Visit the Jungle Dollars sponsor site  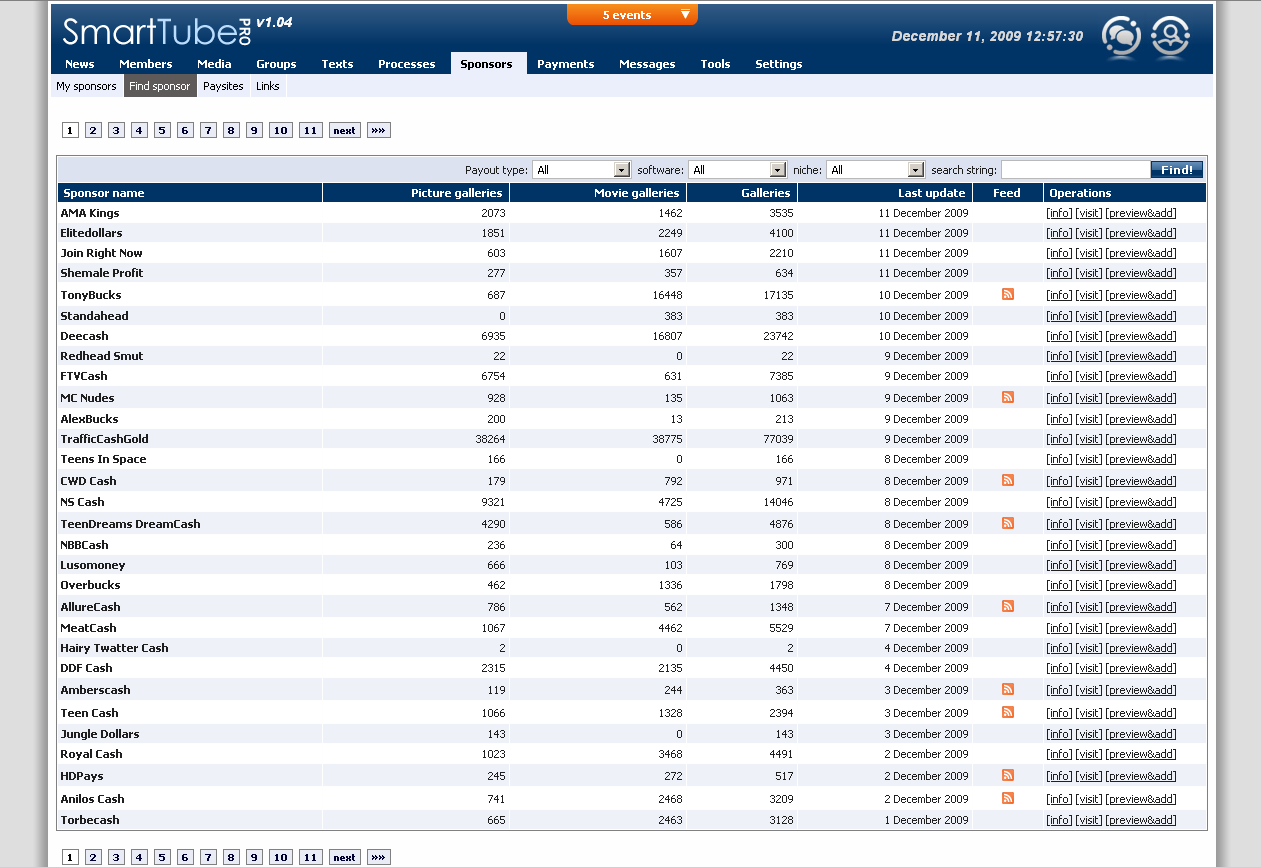tap(1089, 734)
